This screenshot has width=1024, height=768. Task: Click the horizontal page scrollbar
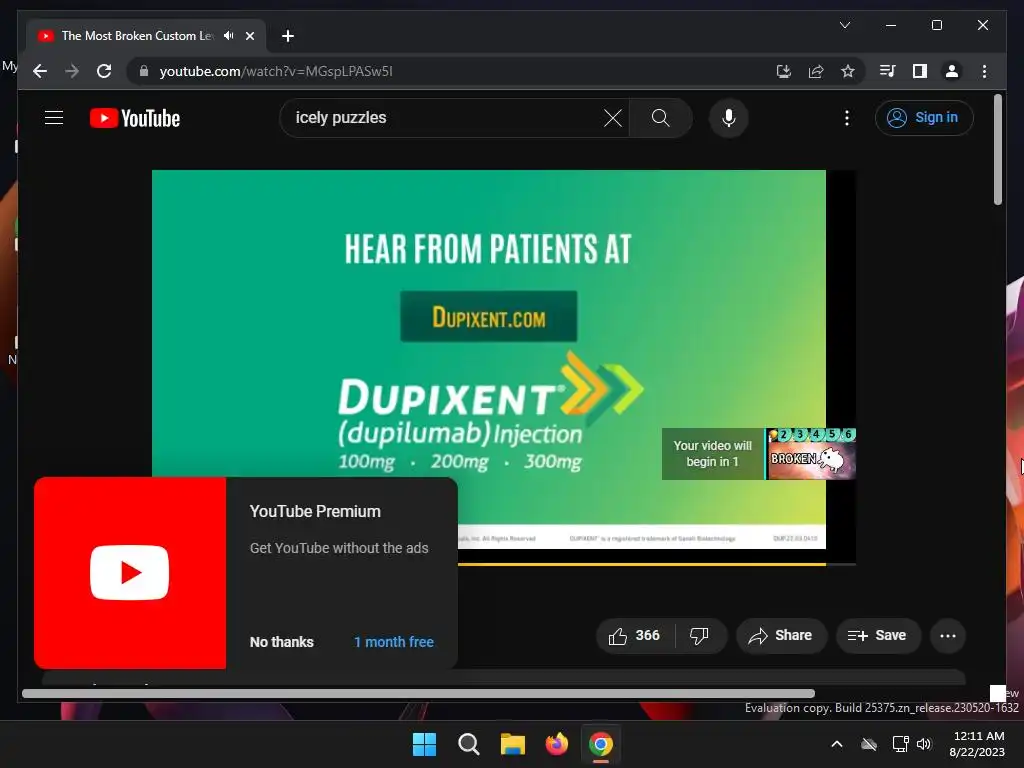[418, 694]
